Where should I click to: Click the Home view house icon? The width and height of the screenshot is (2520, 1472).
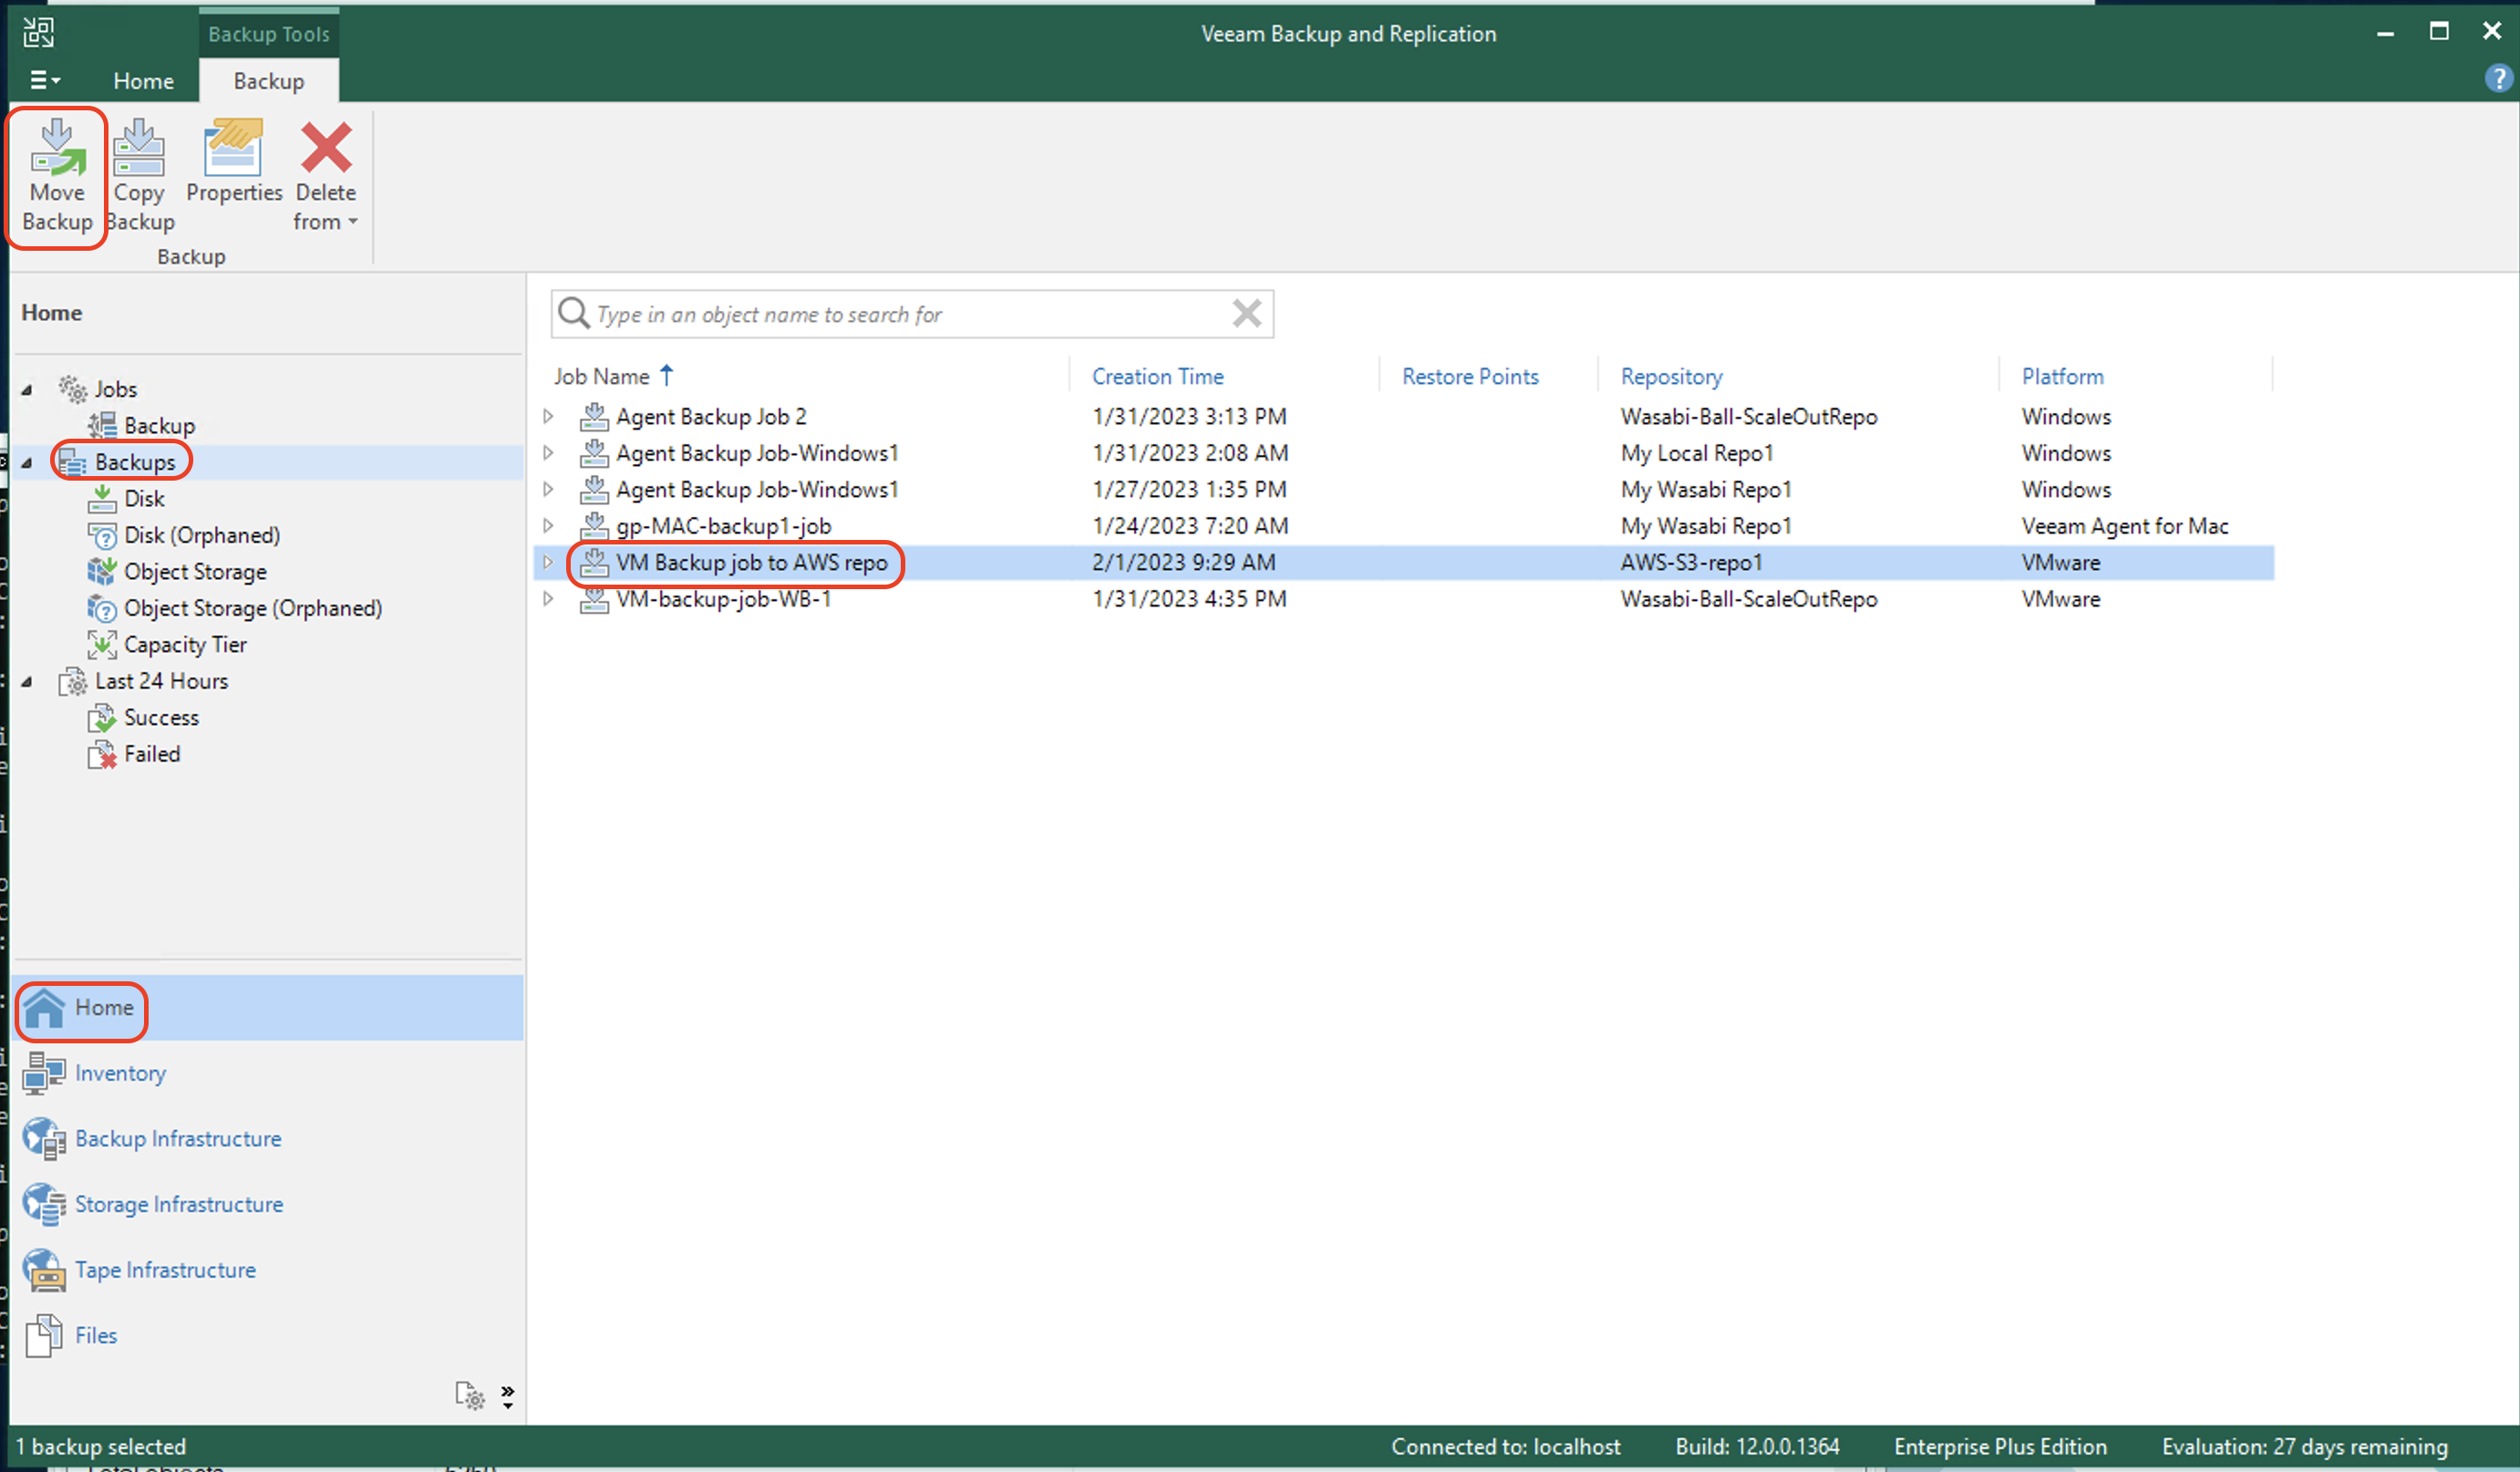pos(44,1007)
